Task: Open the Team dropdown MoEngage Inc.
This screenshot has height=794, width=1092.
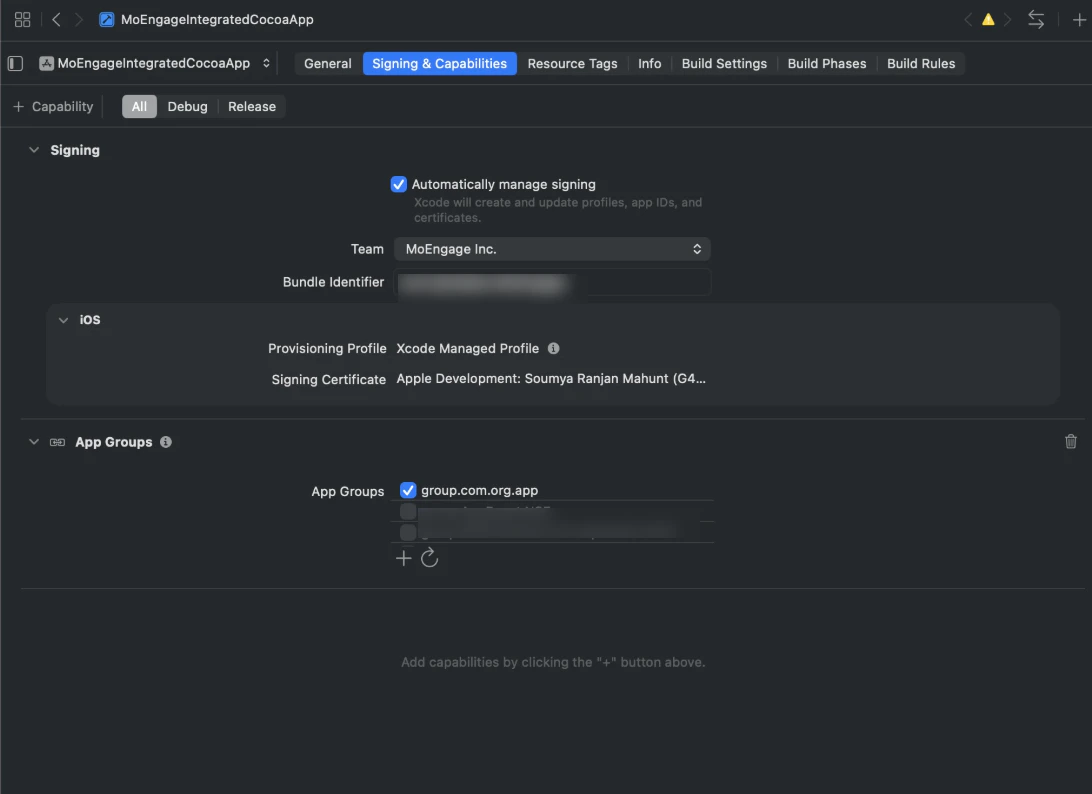Action: click(x=552, y=249)
